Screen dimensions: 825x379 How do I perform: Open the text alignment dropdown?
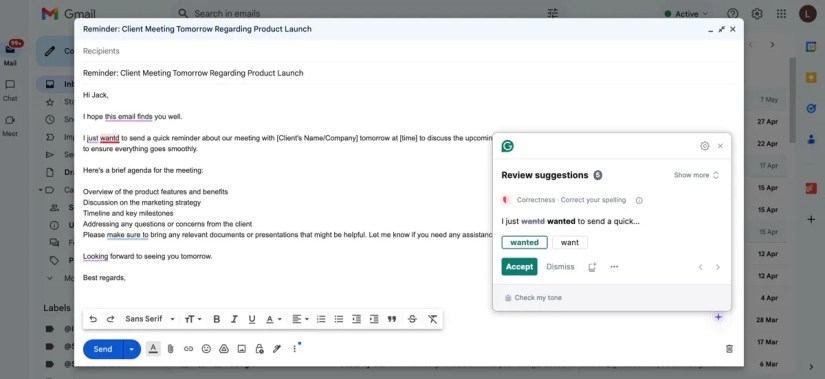pyautogui.click(x=300, y=319)
